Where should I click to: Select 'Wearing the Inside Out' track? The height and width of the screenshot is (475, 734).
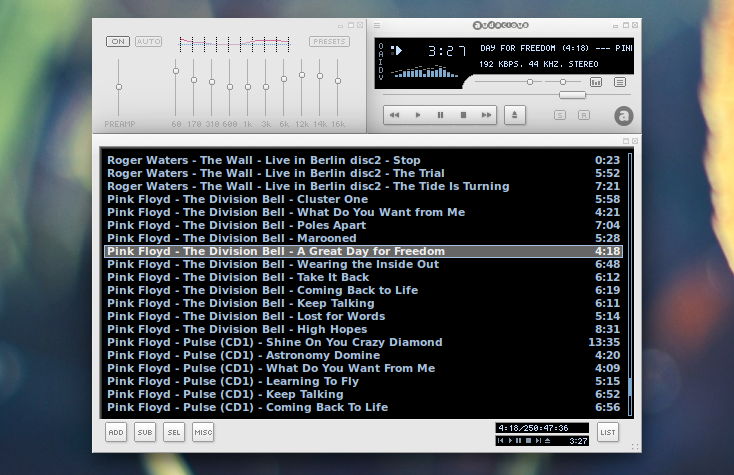pyautogui.click(x=363, y=264)
